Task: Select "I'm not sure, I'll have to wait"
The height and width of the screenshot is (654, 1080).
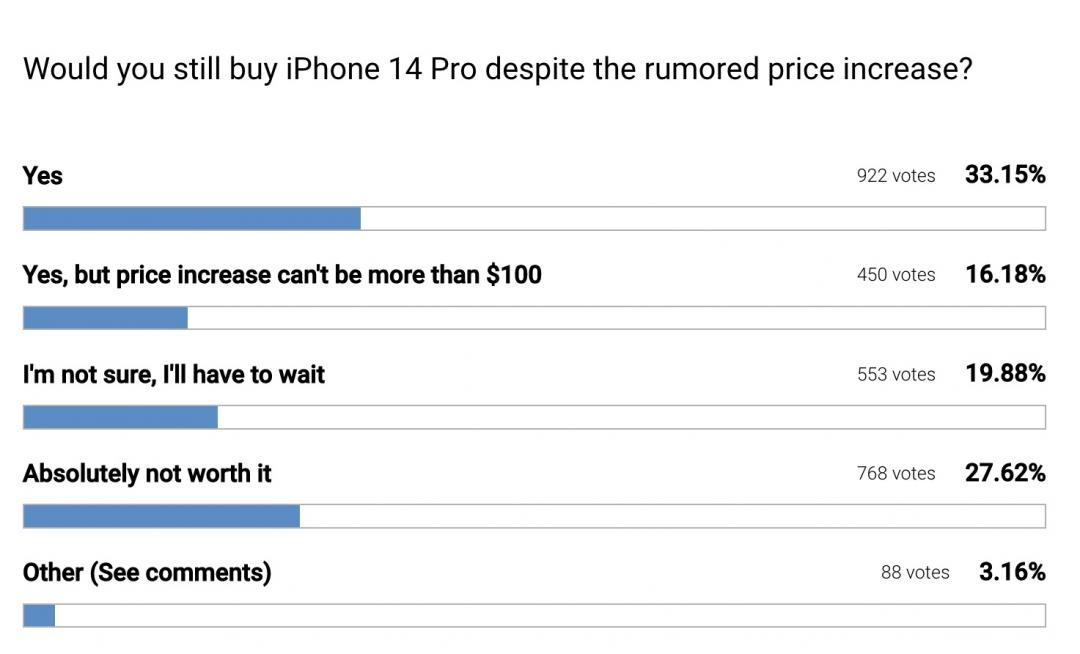Action: (174, 375)
